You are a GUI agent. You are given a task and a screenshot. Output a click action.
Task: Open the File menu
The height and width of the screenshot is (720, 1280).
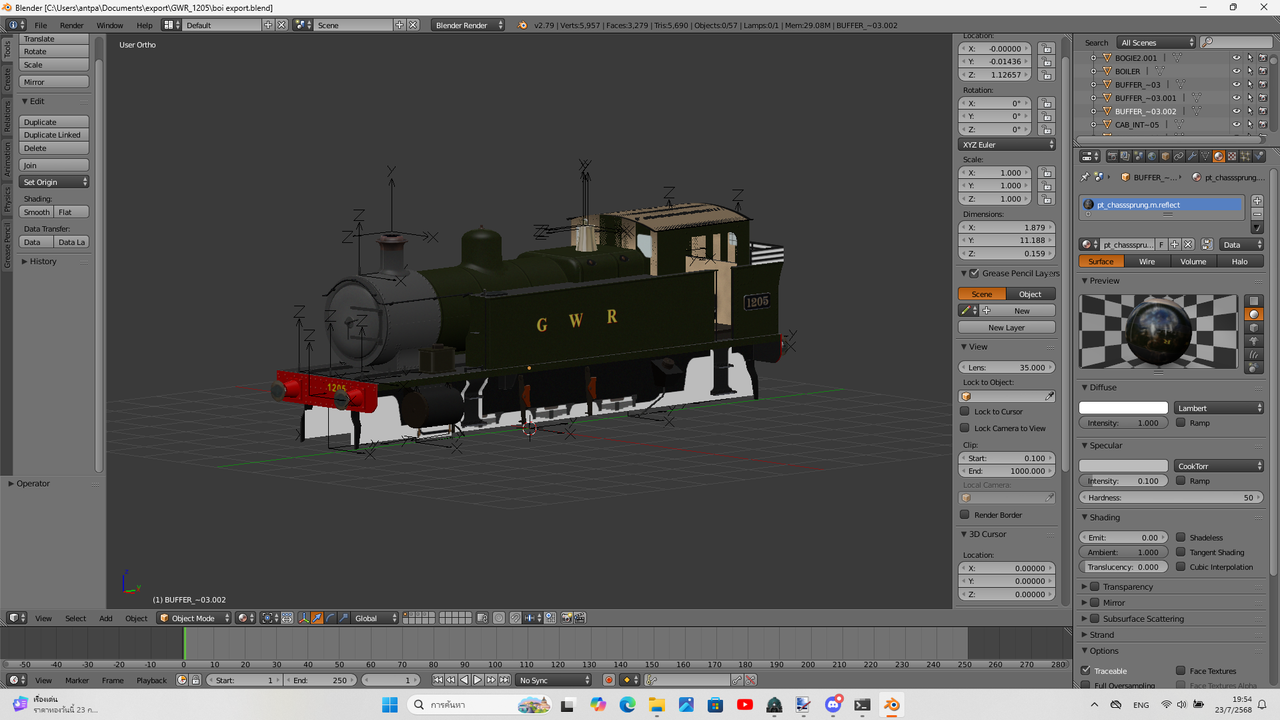40,25
